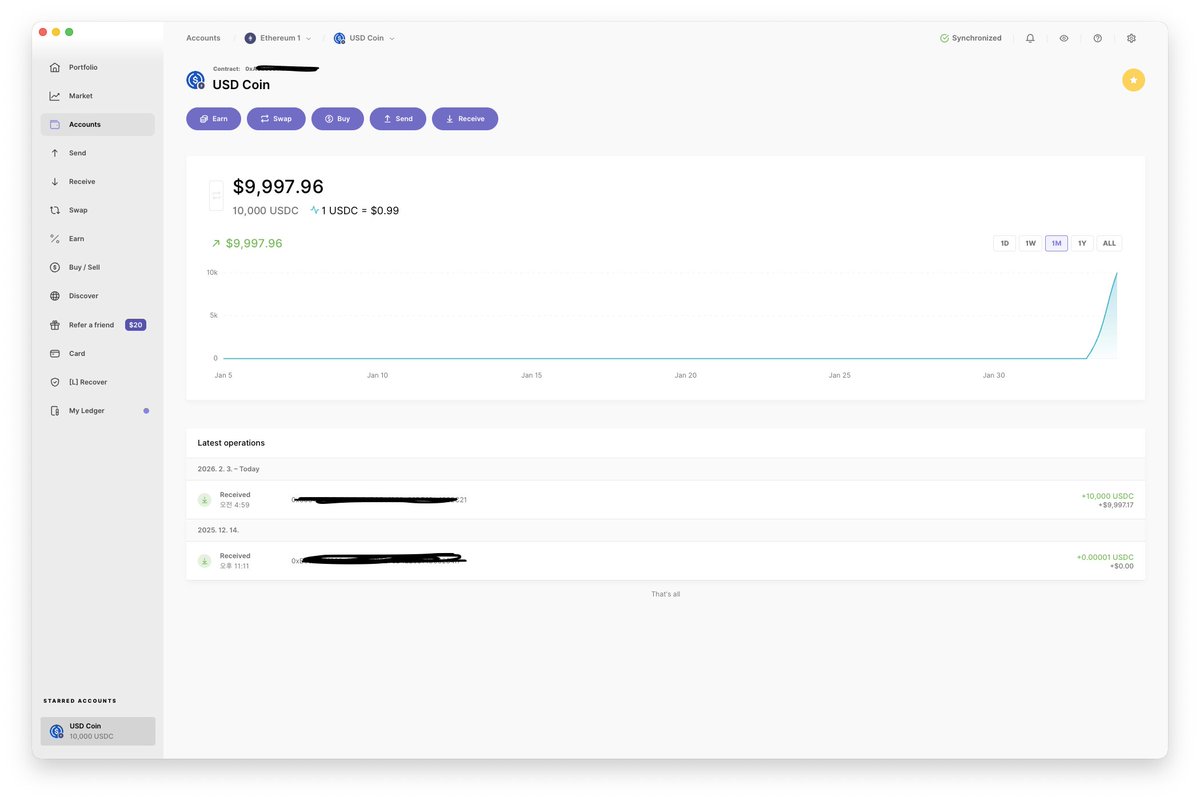Click the Earn percent icon in sidebar
The height and width of the screenshot is (801, 1200).
coord(55,239)
